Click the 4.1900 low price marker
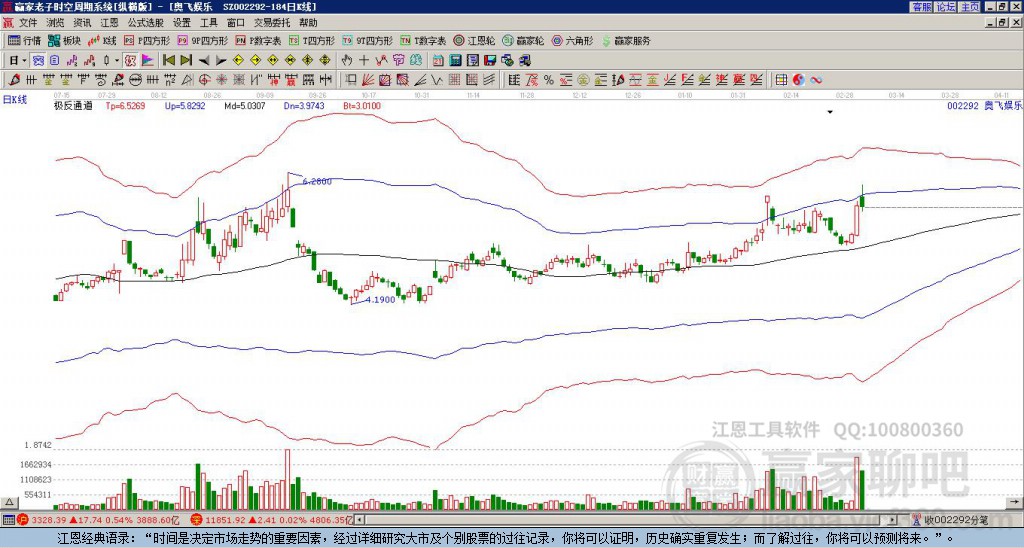The height and width of the screenshot is (548, 1024). (381, 300)
